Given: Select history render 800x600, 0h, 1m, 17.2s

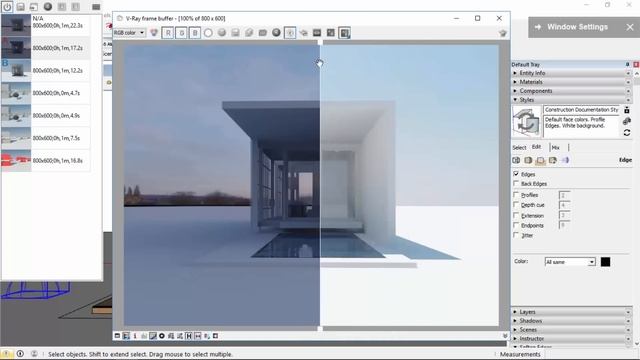Looking at the screenshot, I should [x=46, y=48].
